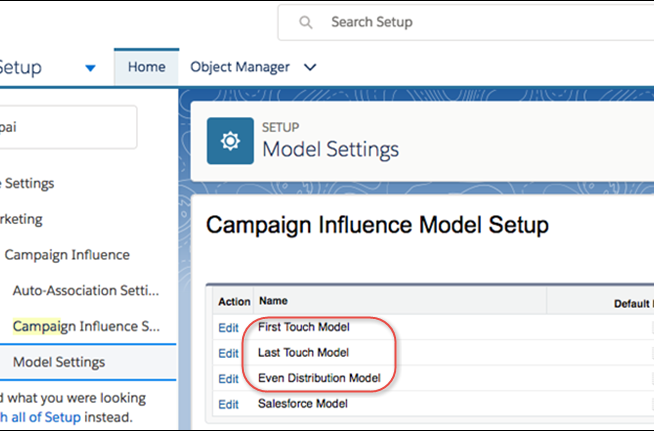Viewport: 654px width, 431px height.
Task: Click the First Touch Model name
Action: 304,327
